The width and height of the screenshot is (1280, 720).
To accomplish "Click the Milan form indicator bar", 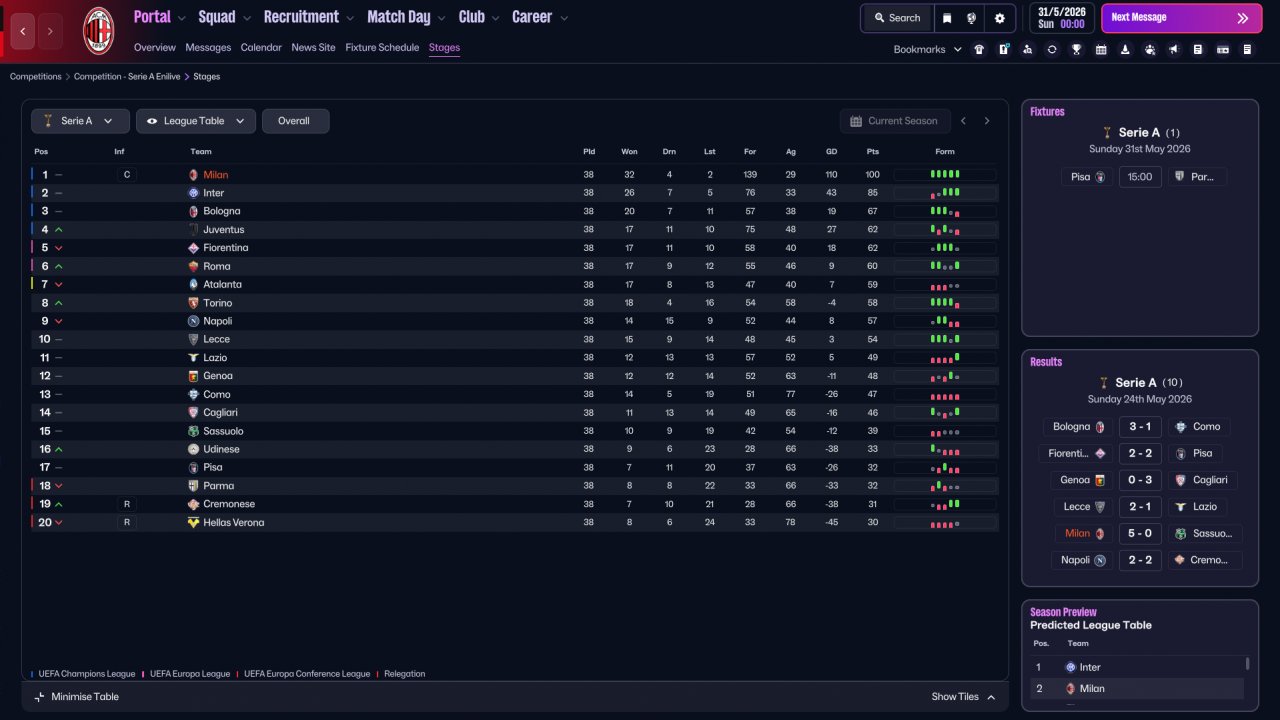I will 945,175.
